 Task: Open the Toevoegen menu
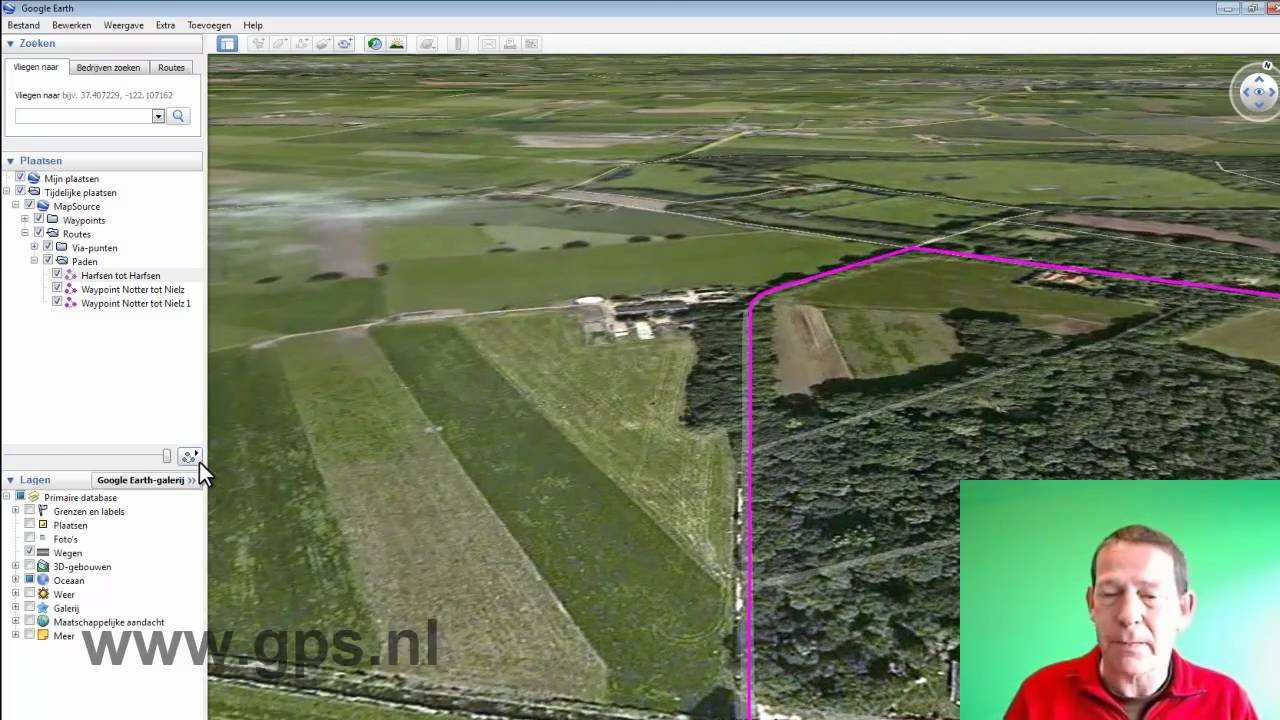click(209, 25)
